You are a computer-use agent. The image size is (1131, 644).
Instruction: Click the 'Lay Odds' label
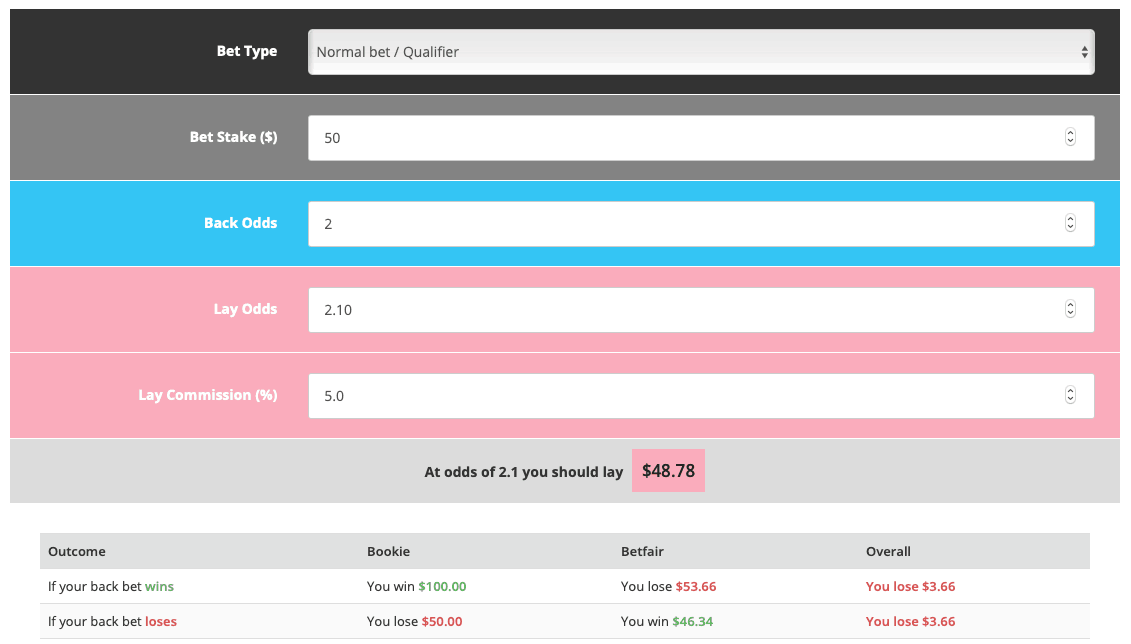click(x=245, y=309)
